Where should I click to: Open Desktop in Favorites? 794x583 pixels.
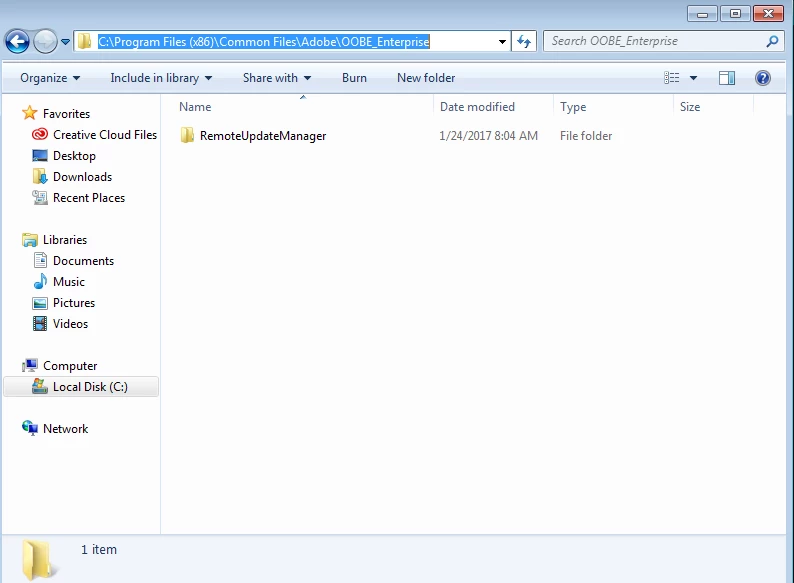(74, 156)
